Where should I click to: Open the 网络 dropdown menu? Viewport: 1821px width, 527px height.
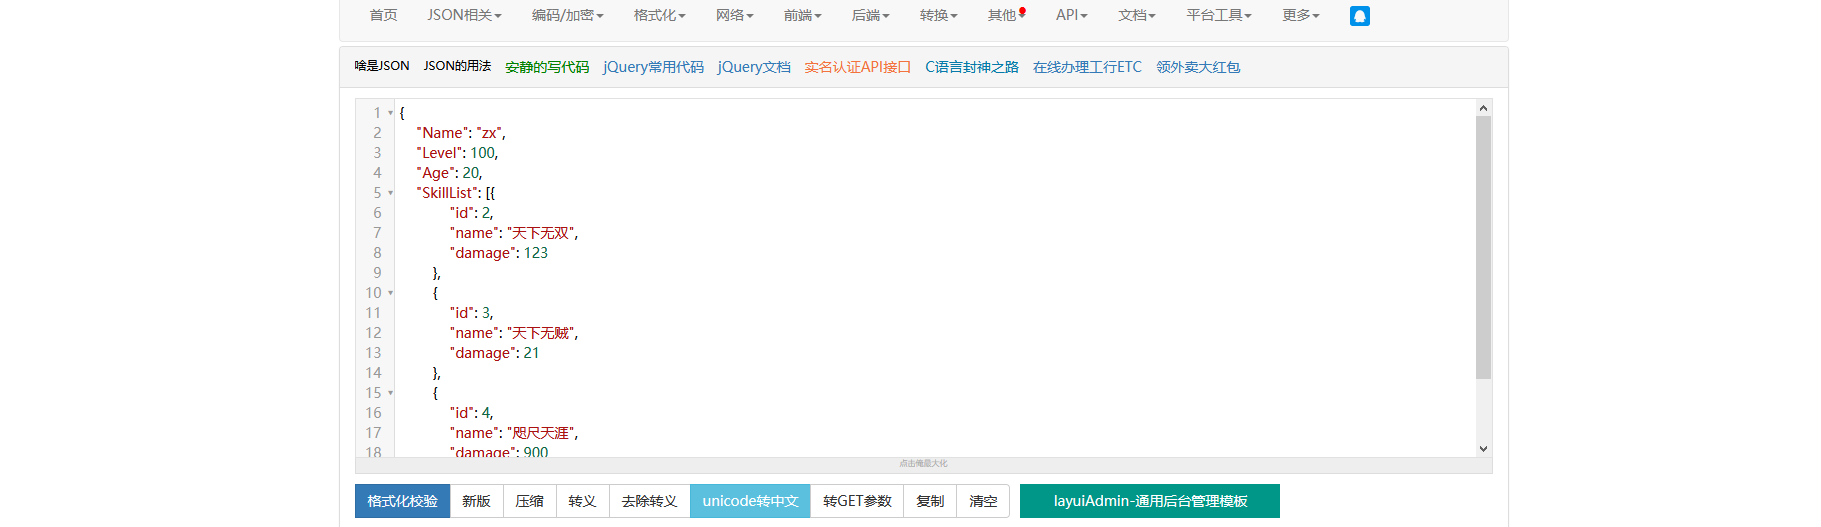[734, 15]
